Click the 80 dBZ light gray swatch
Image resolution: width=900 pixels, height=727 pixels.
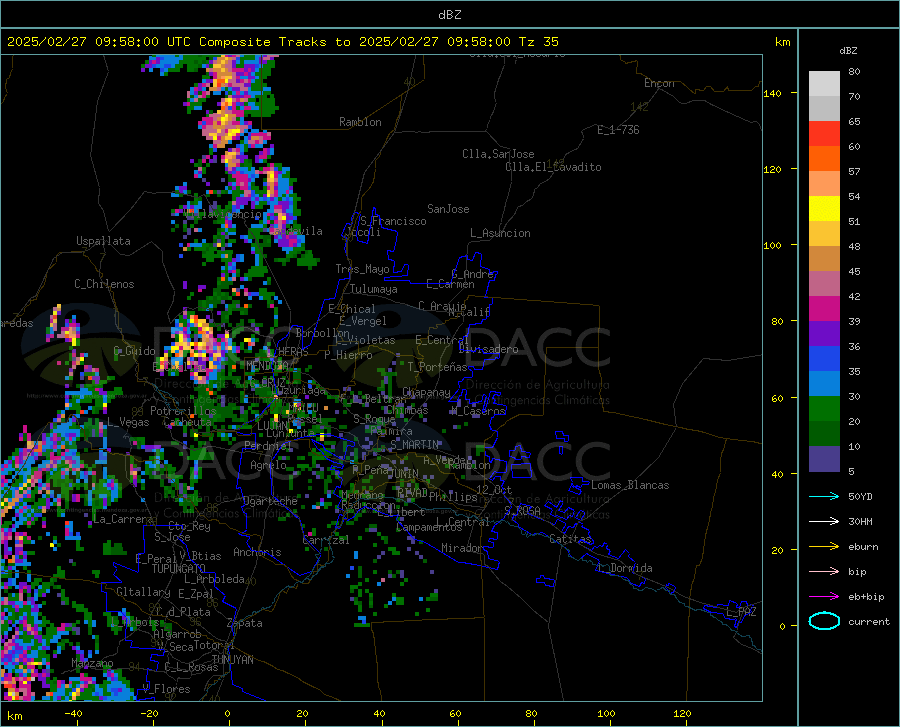(x=824, y=83)
